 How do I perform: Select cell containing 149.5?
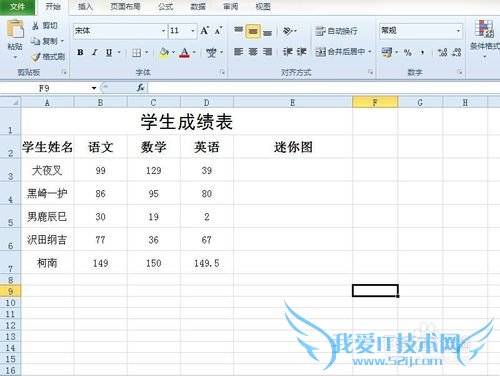point(207,263)
